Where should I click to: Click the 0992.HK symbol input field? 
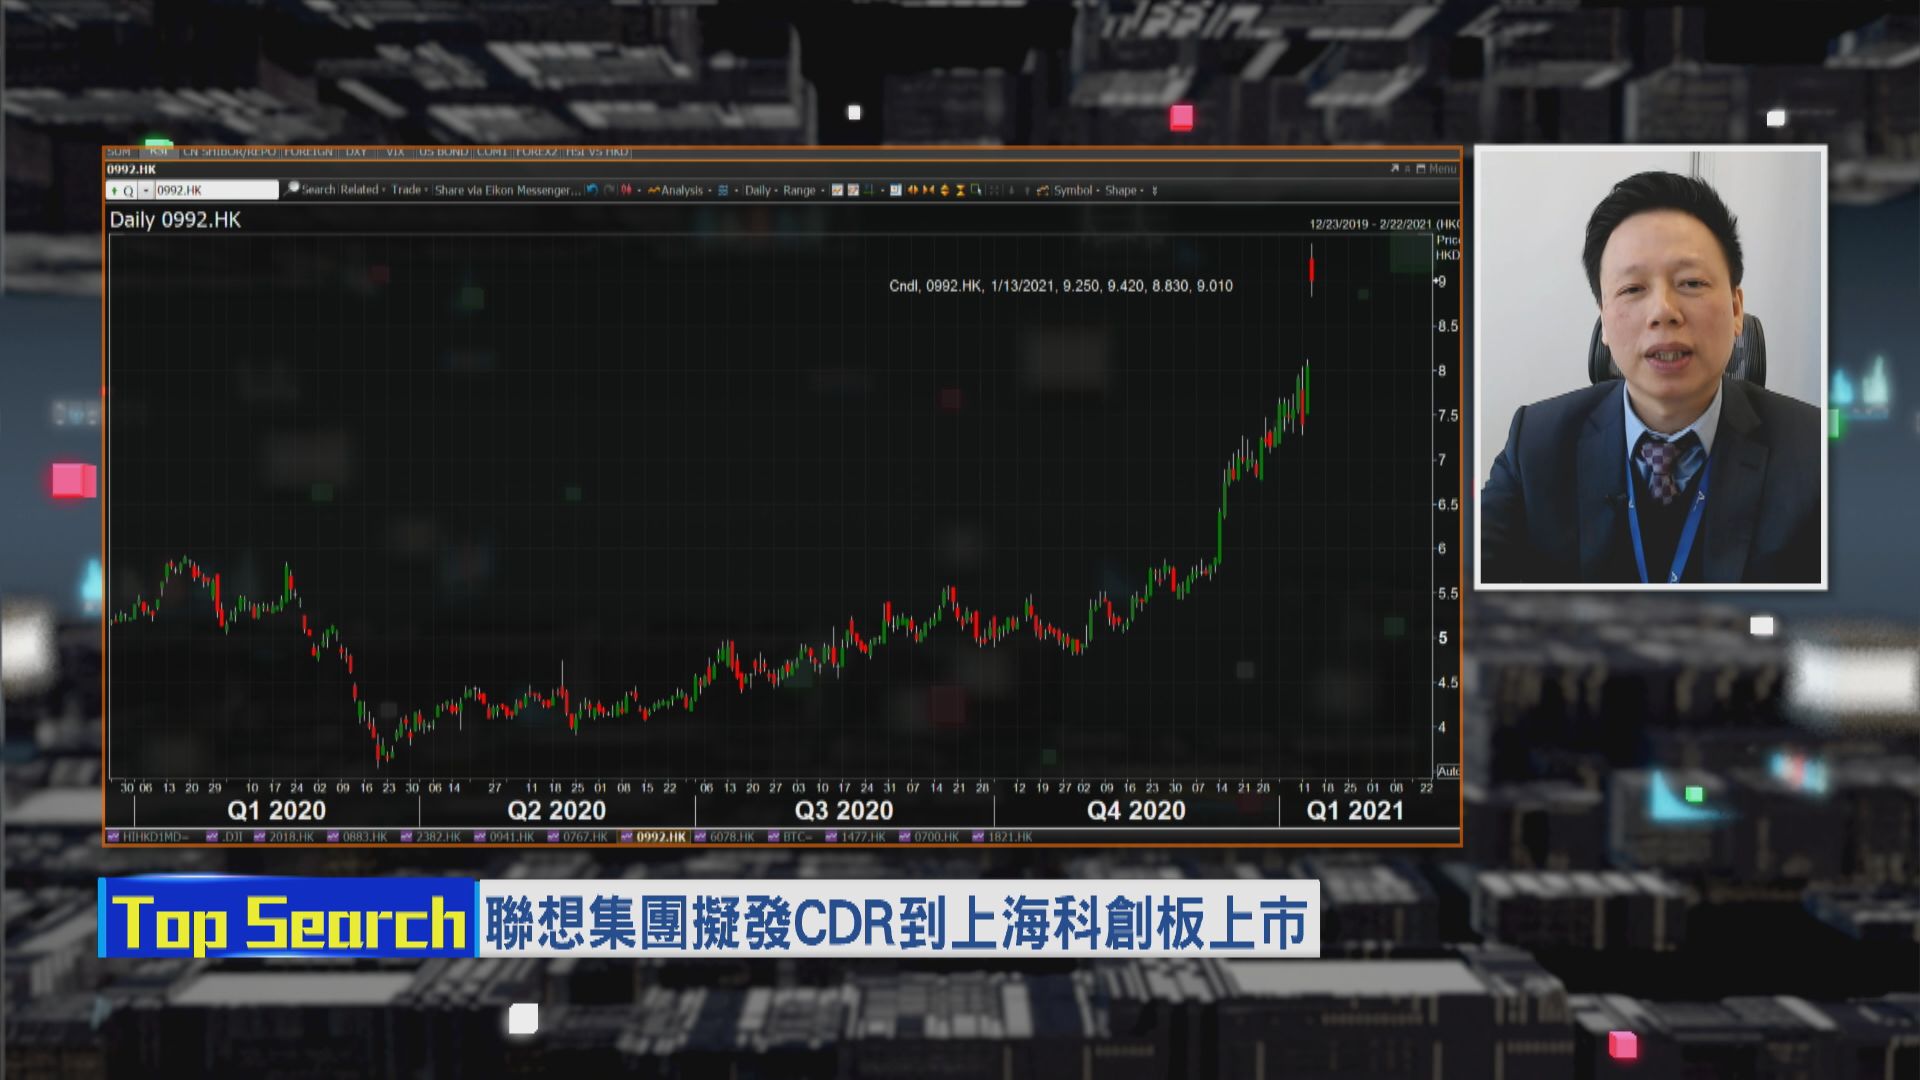click(x=215, y=190)
